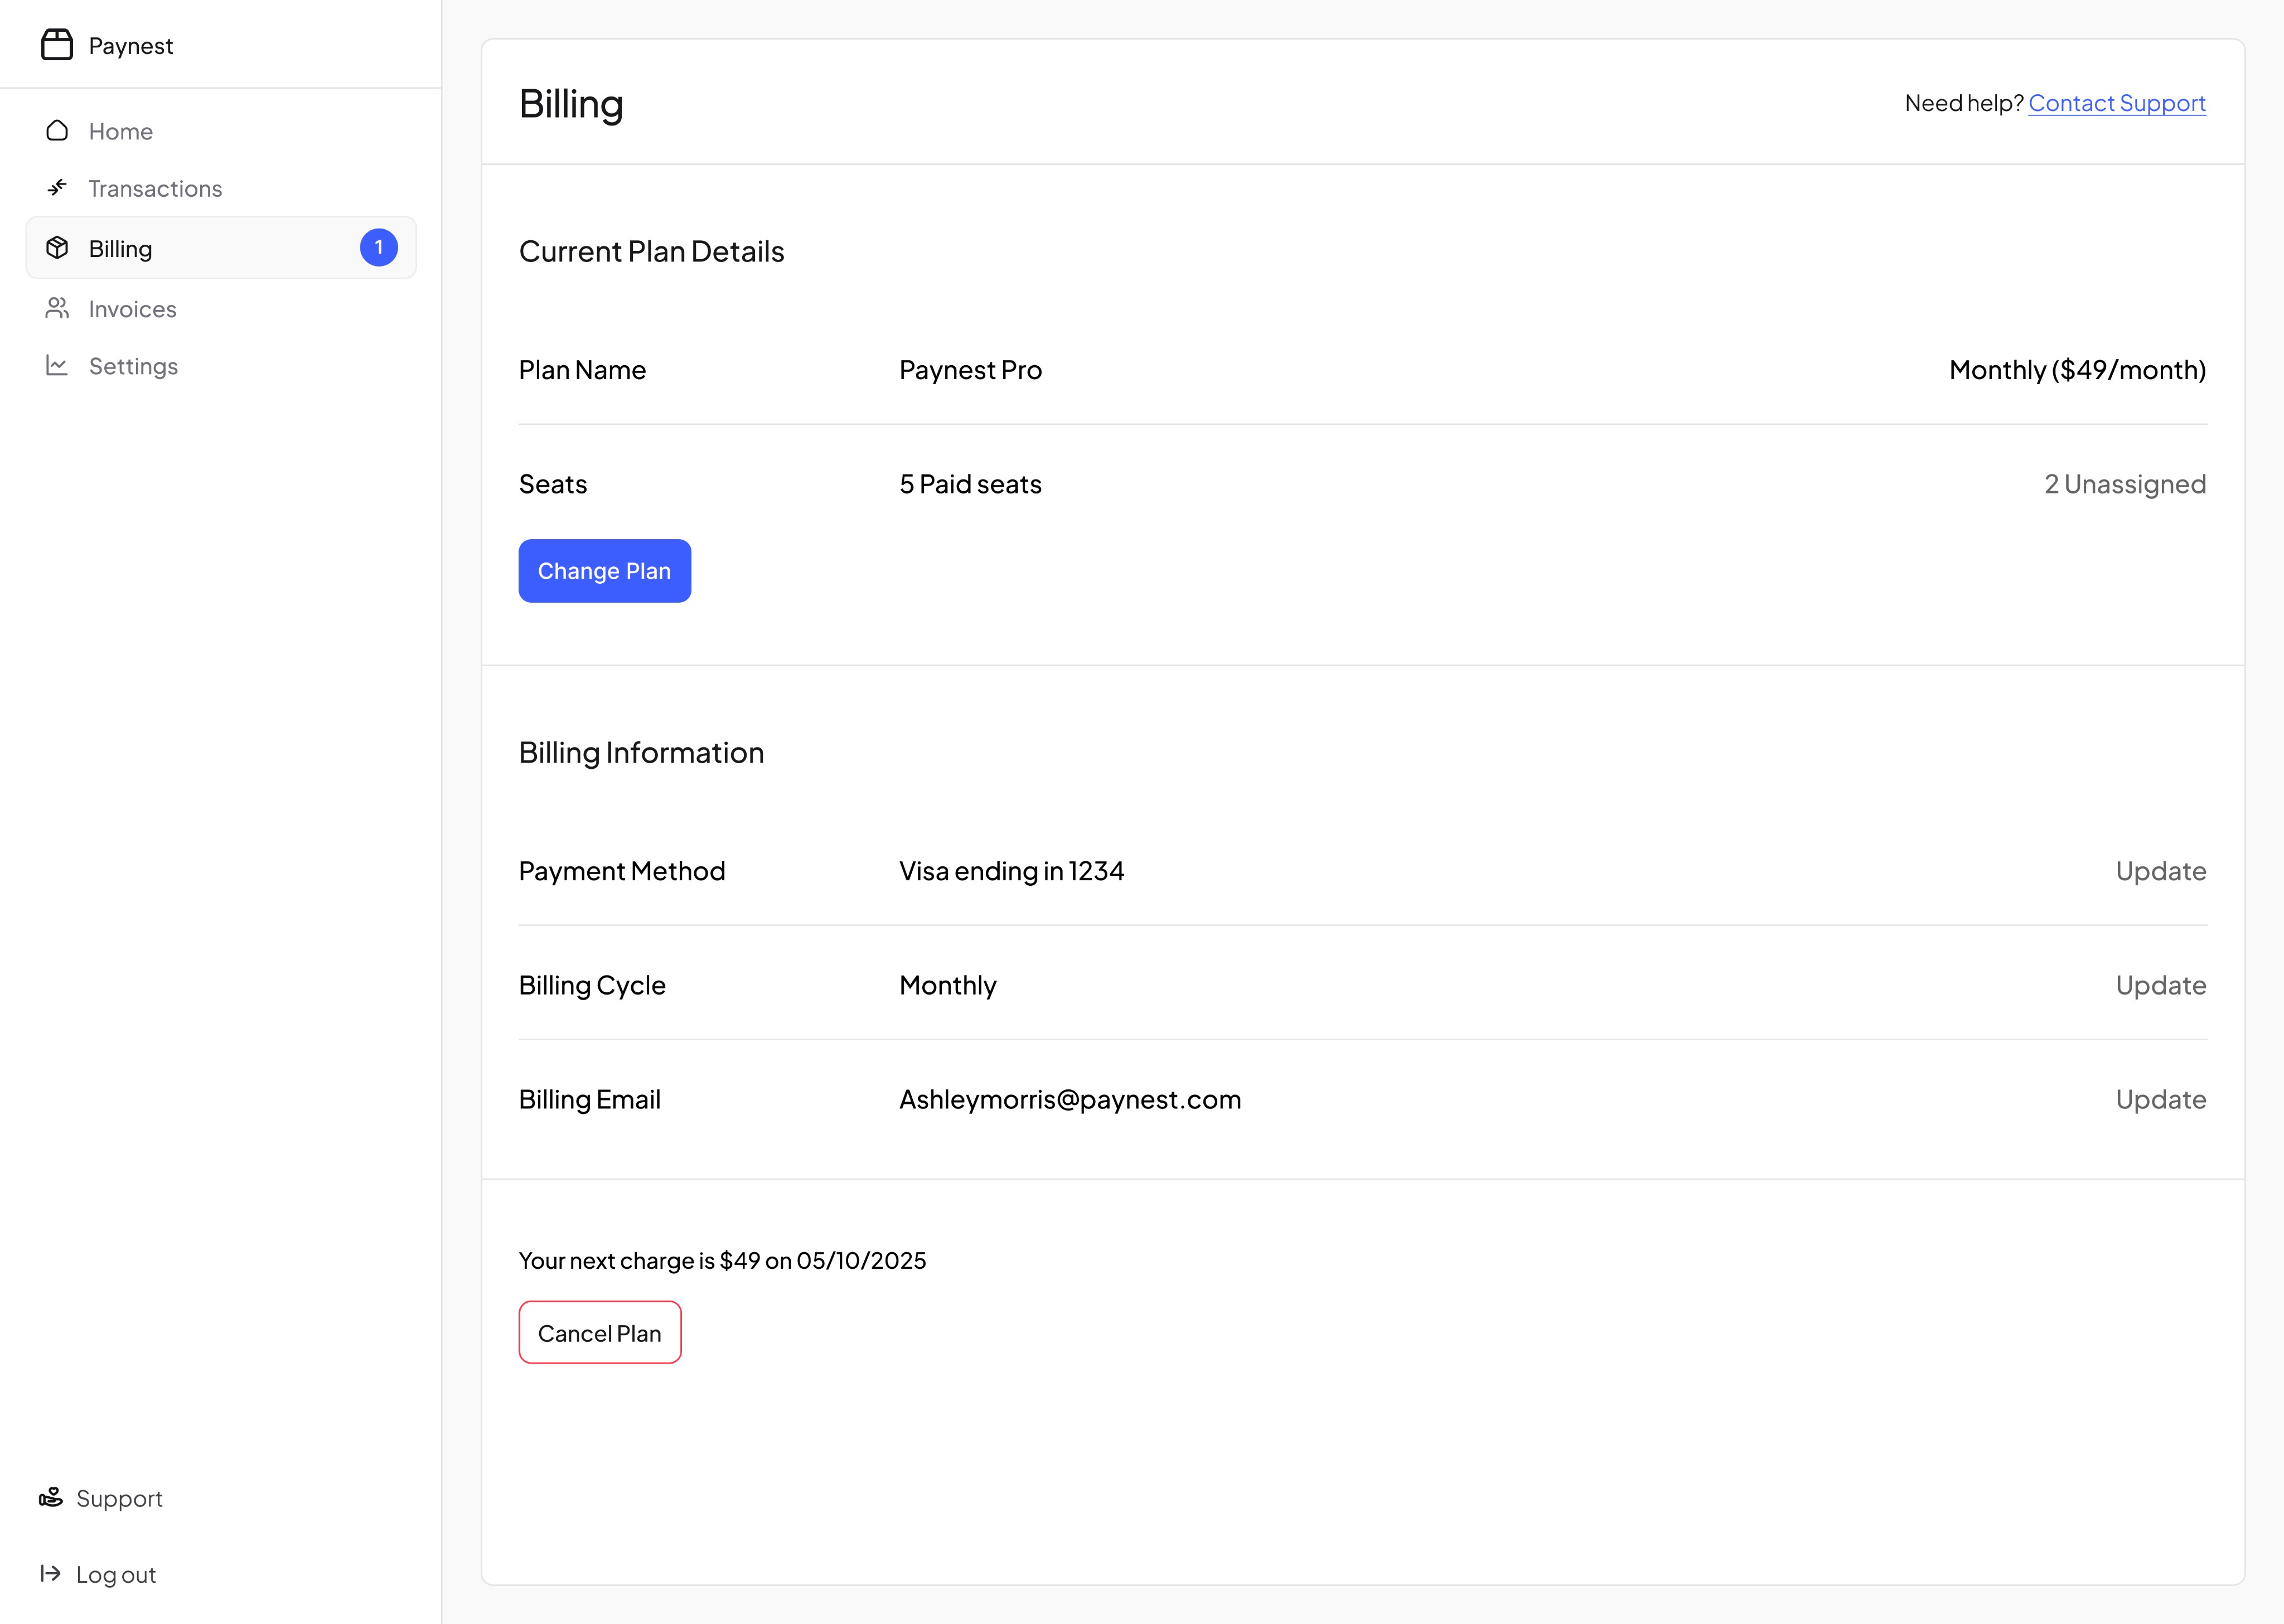Click the Invoices people icon
This screenshot has height=1624, width=2284.
click(x=57, y=308)
